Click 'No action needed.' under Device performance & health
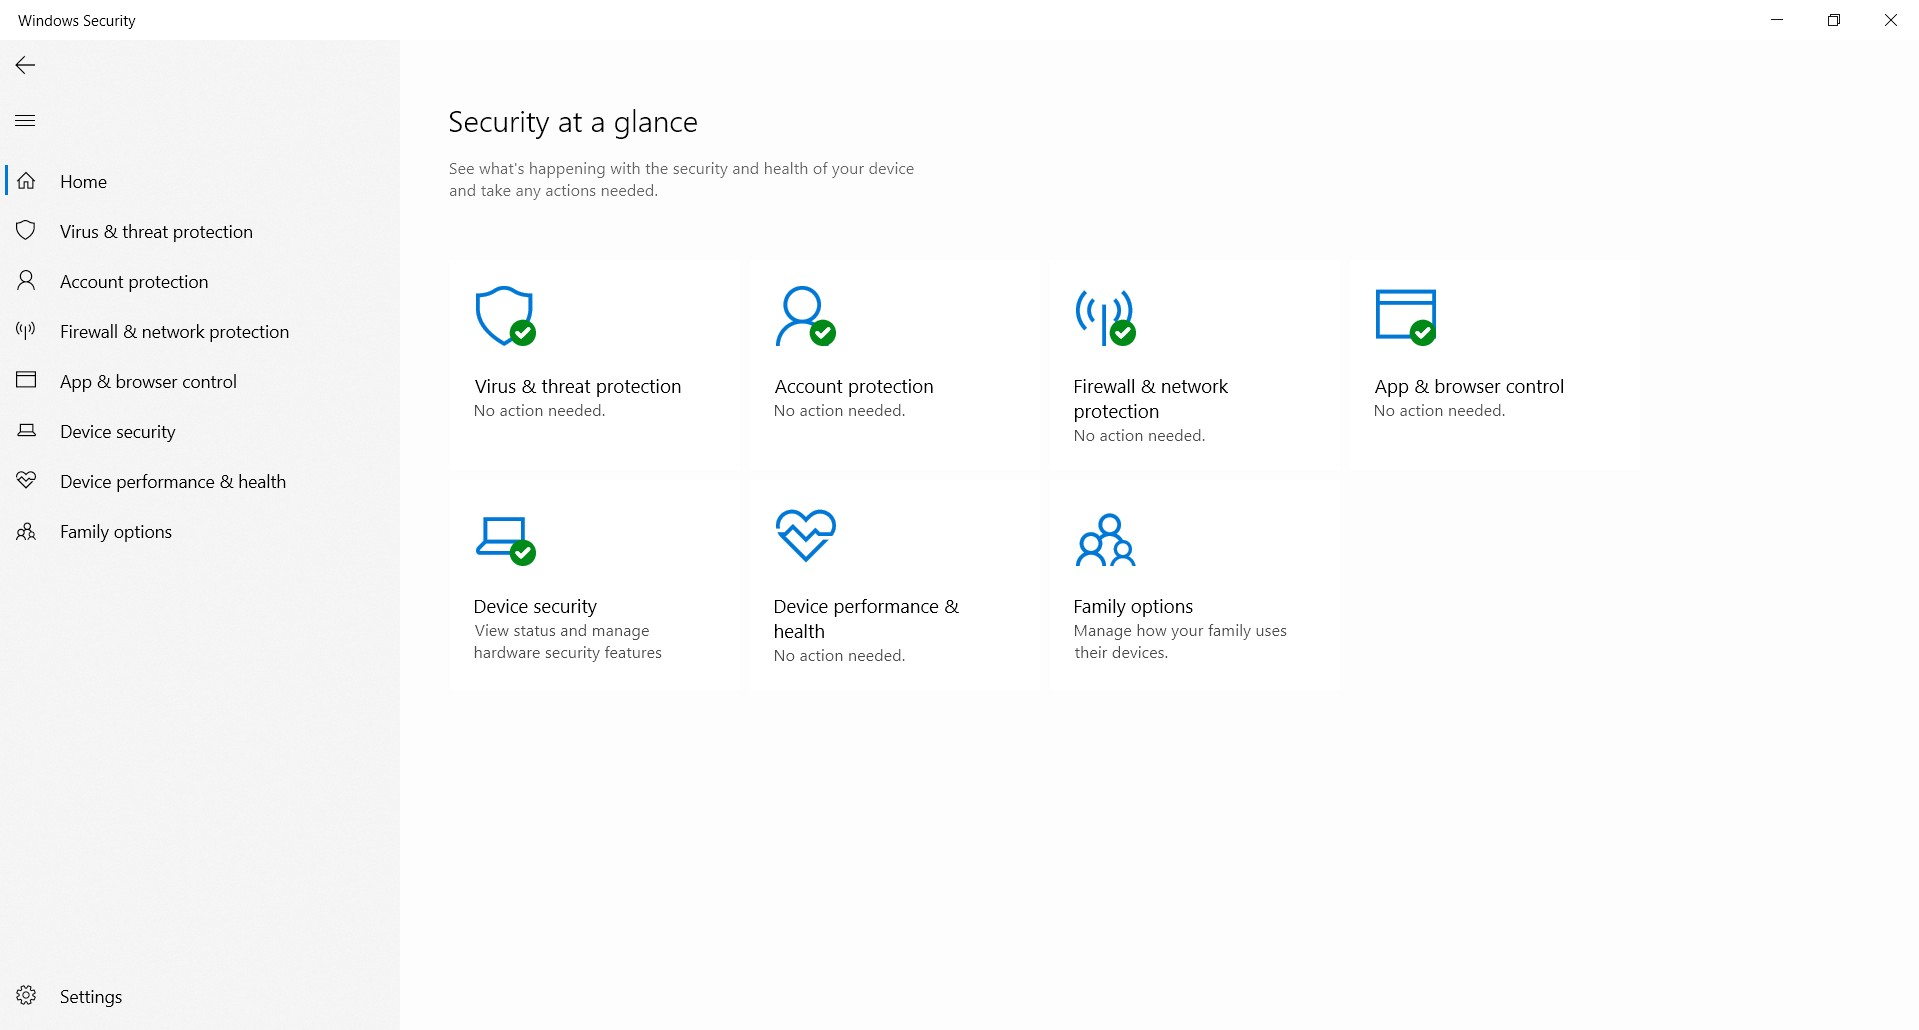 [840, 656]
